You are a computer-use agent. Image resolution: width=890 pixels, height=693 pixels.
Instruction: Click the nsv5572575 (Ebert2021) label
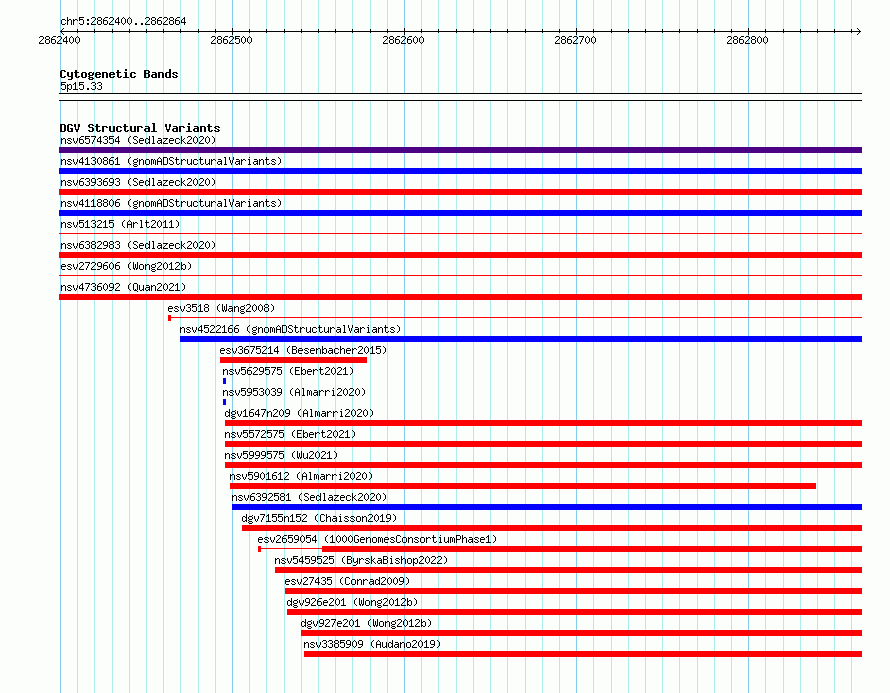click(x=290, y=434)
